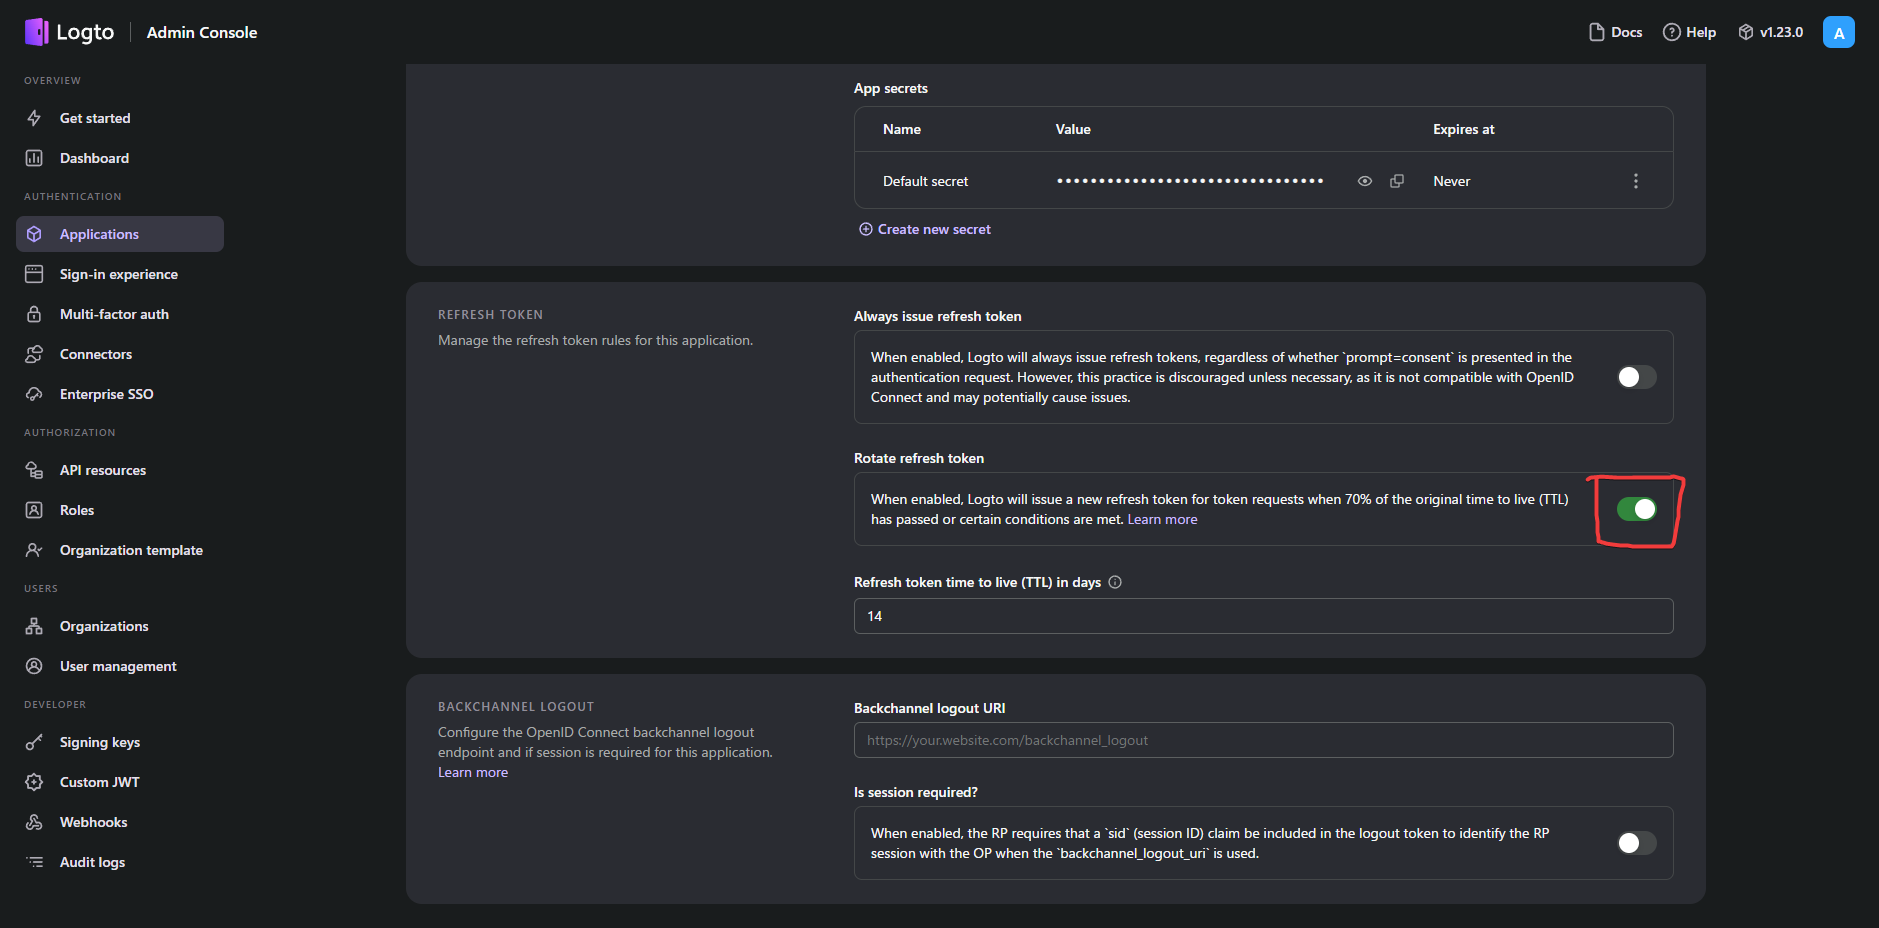1879x928 pixels.
Task: Go to Webhooks in the sidebar
Action: 93,822
